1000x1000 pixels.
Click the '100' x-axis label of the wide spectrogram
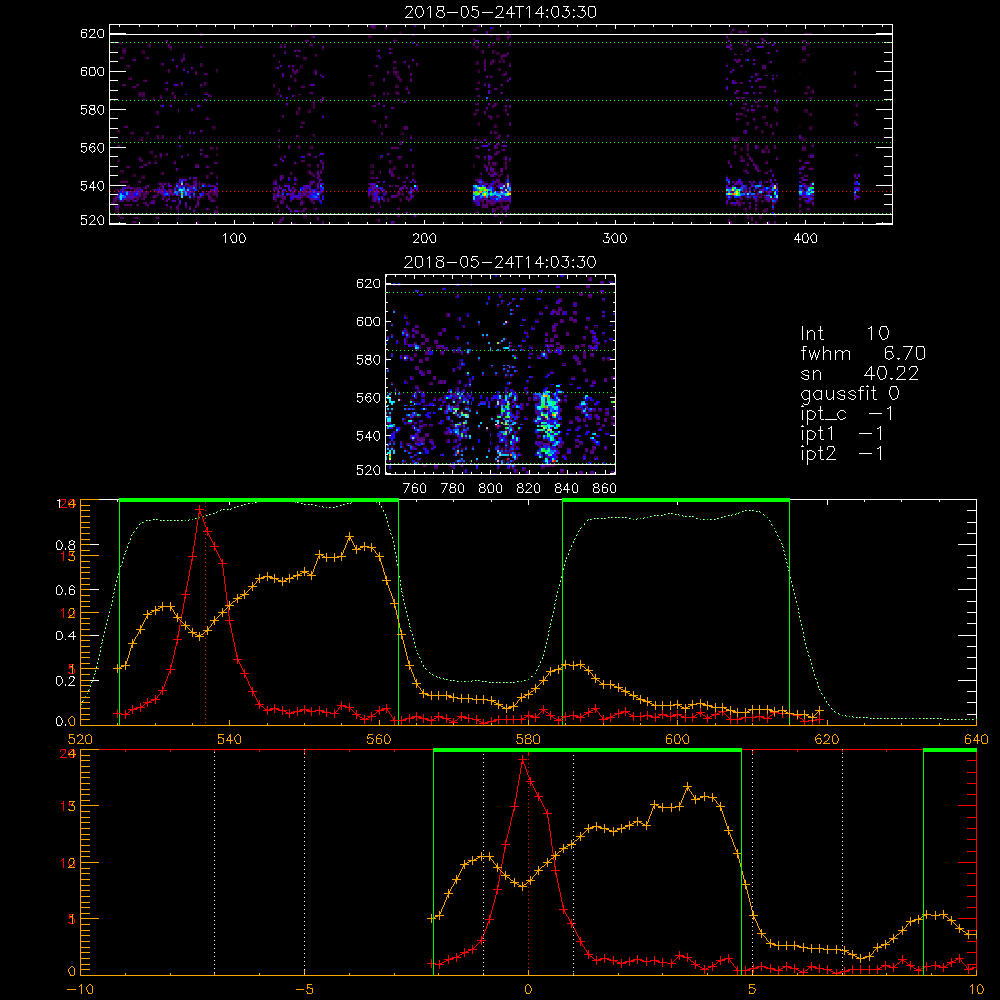(234, 239)
